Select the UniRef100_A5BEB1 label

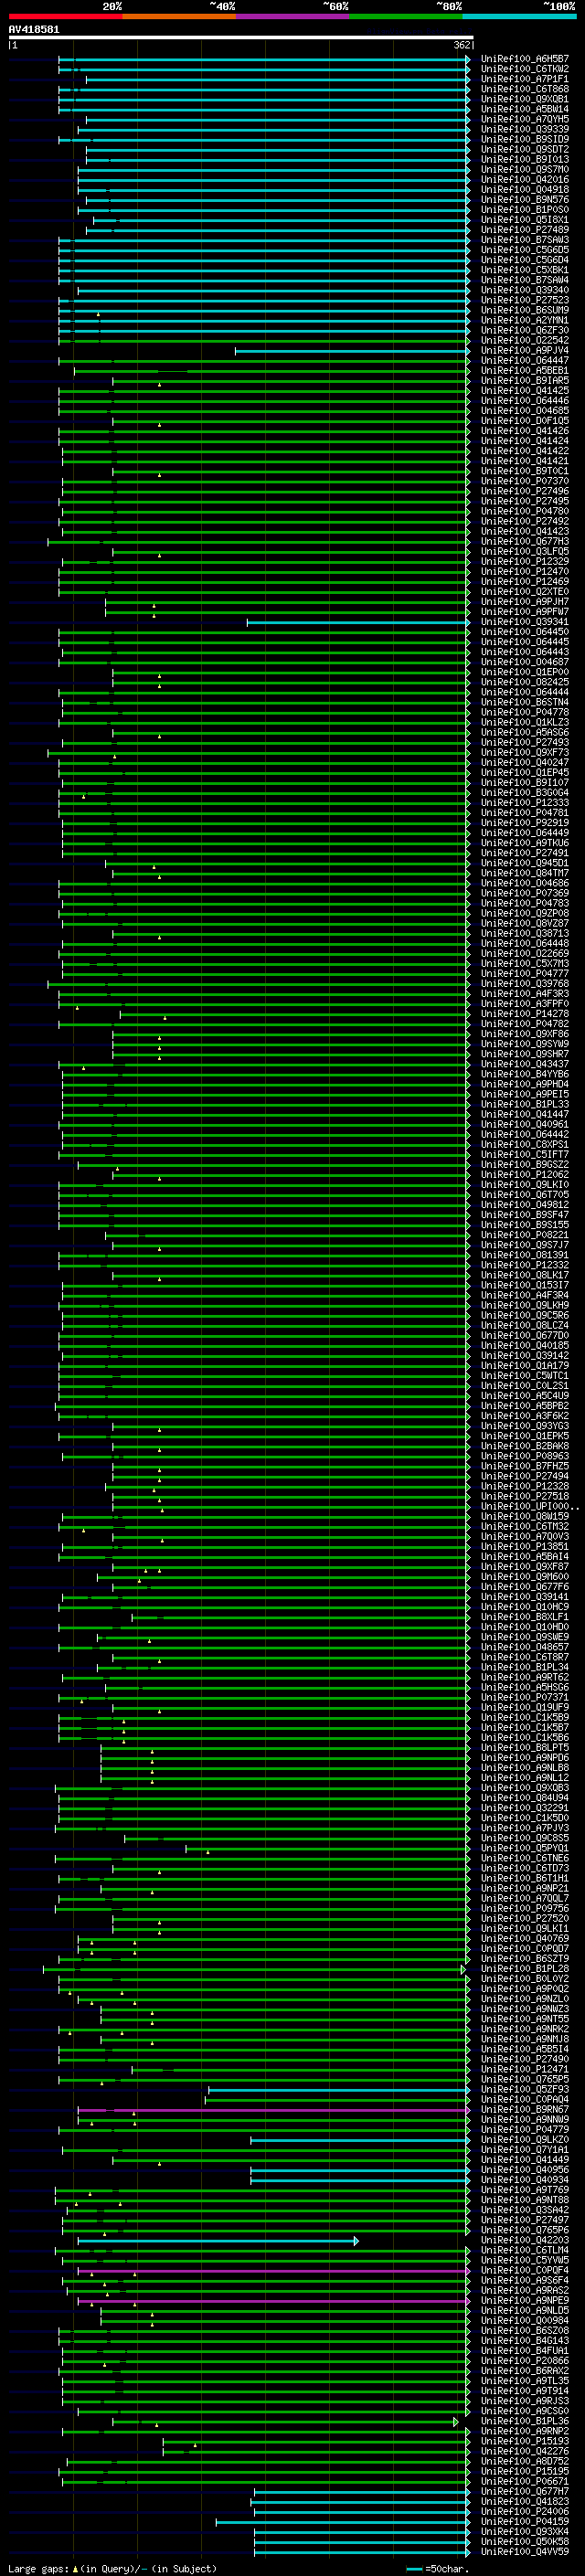pyautogui.click(x=524, y=370)
